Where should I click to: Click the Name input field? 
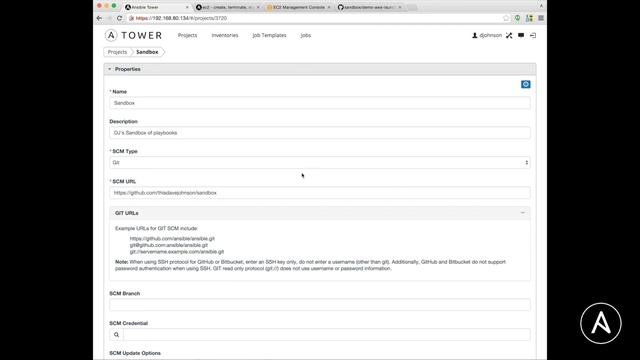click(x=320, y=103)
